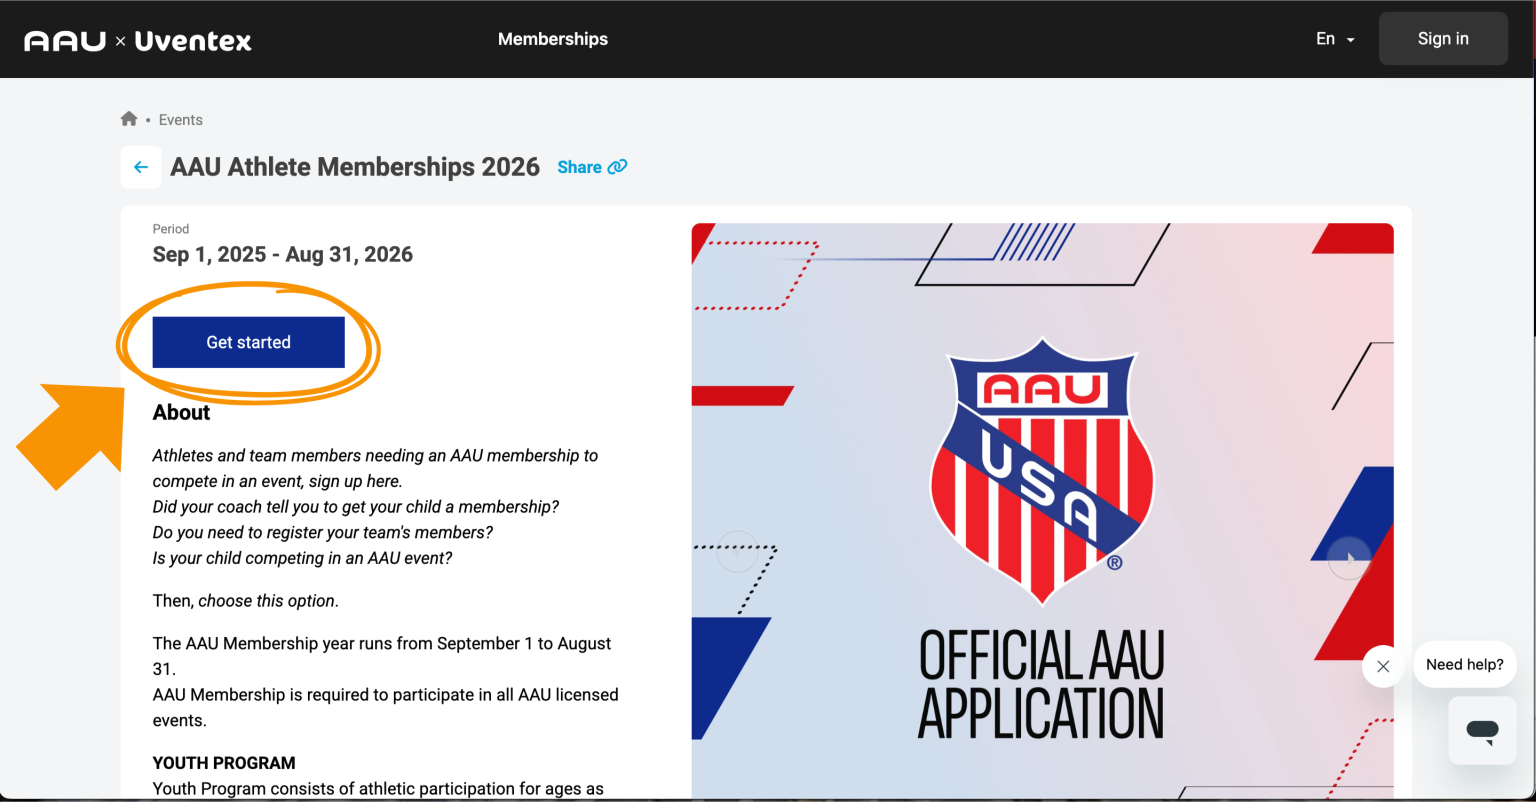Open the chat messenger bubble
Viewport: 1536px width, 802px height.
[x=1483, y=730]
